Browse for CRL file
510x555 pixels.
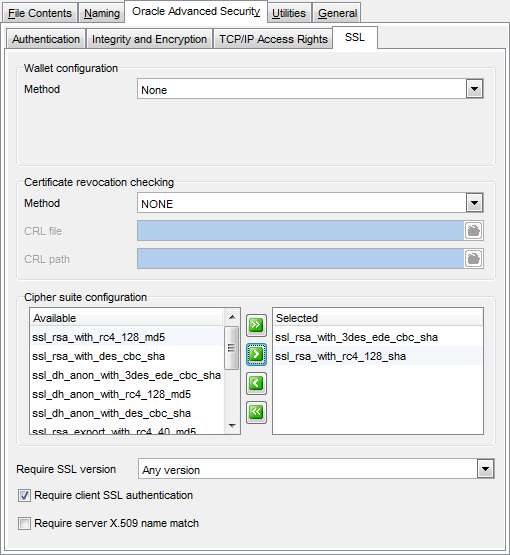click(x=473, y=231)
